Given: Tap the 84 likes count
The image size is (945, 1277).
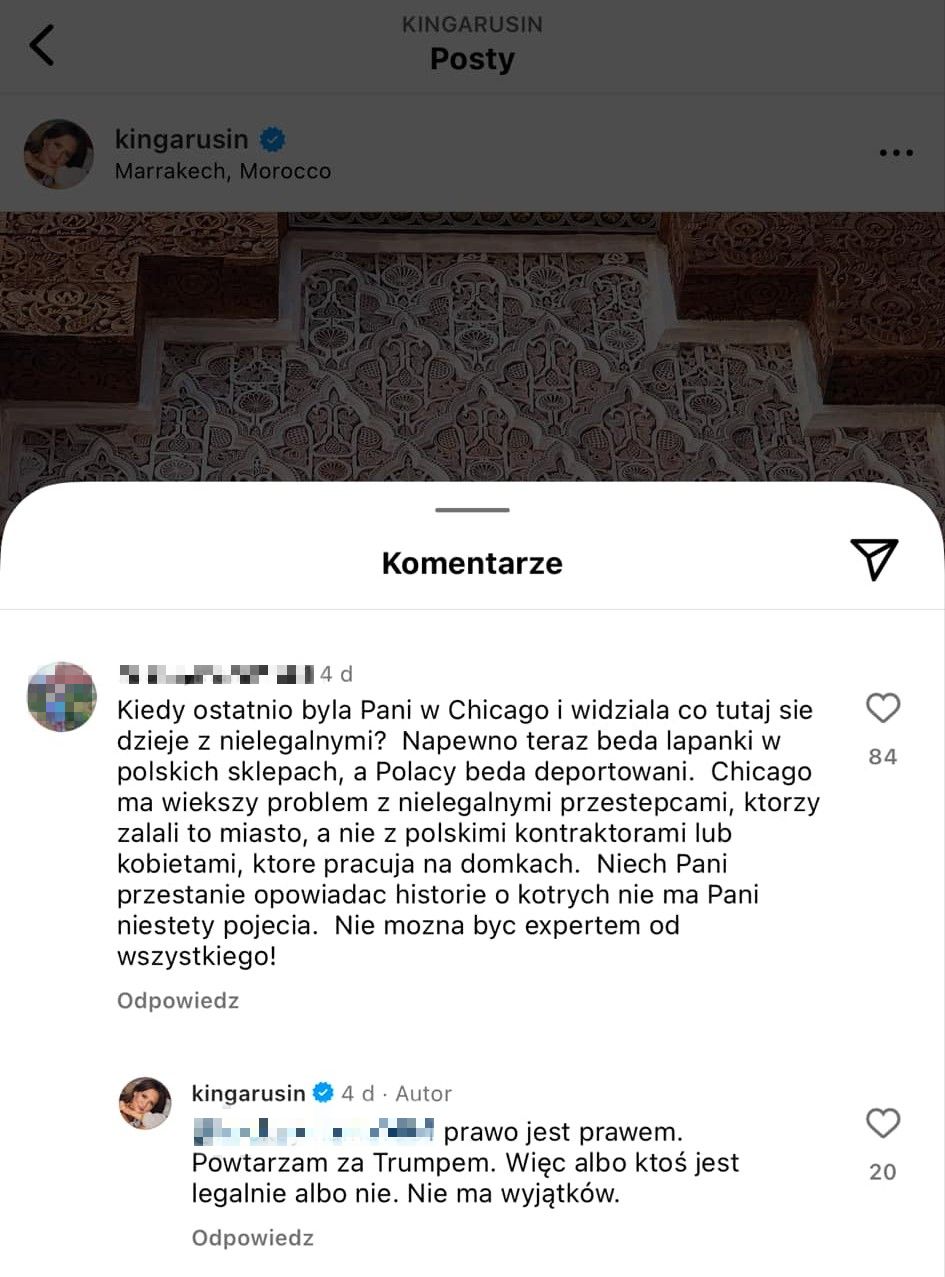Looking at the screenshot, I should 883,757.
